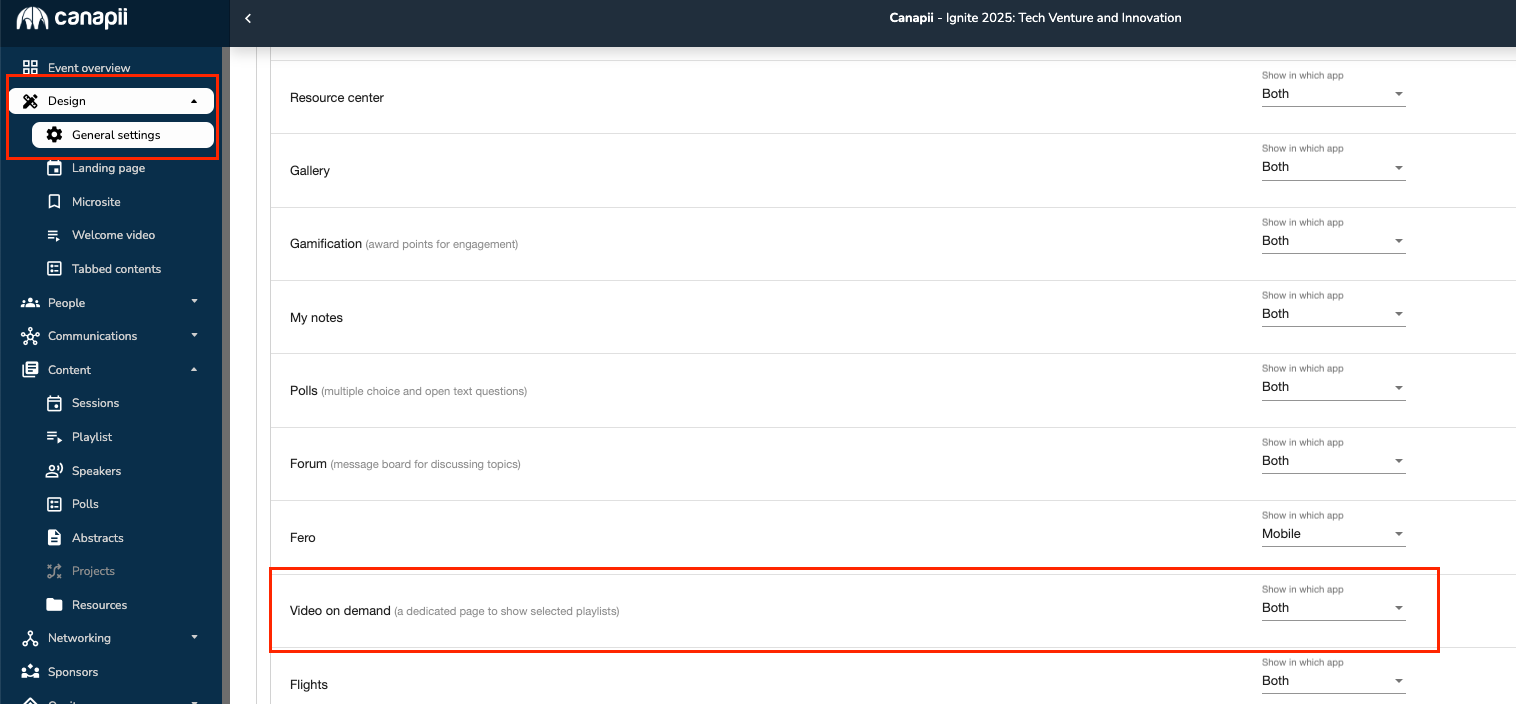Click the Canapii logo
Image resolution: width=1516 pixels, height=704 pixels.
pos(72,18)
